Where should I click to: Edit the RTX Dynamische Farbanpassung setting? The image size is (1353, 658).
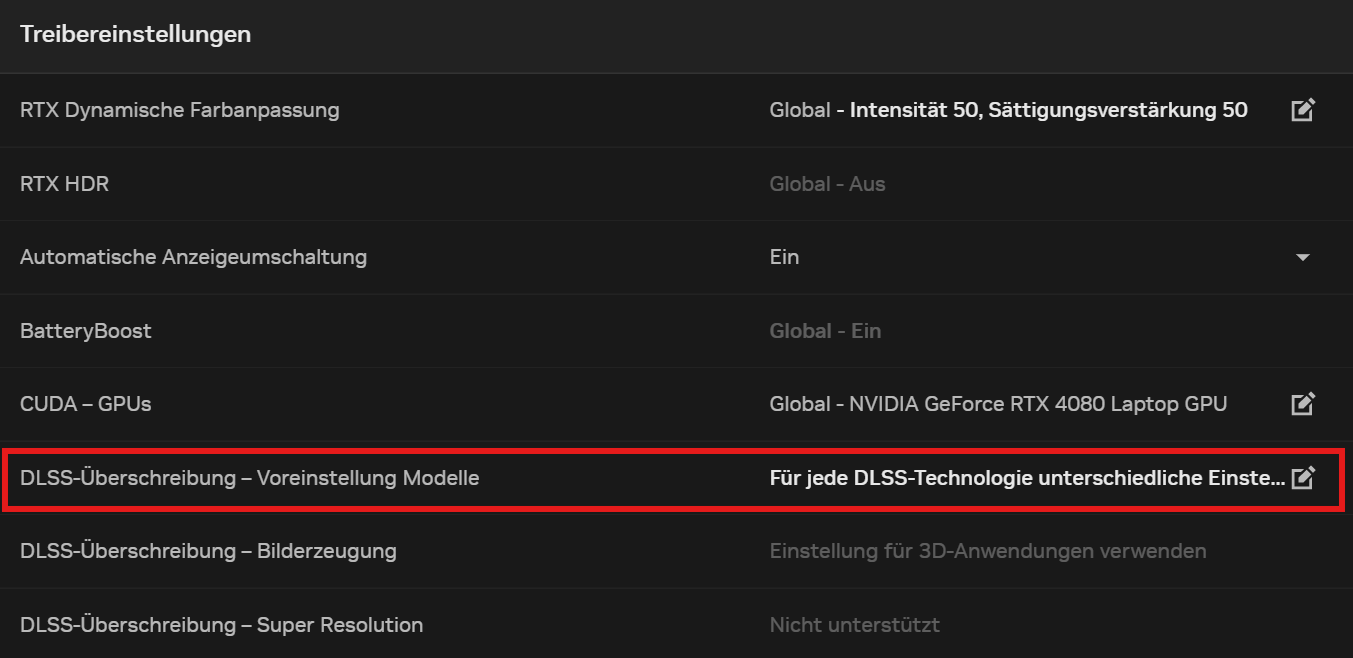1302,110
